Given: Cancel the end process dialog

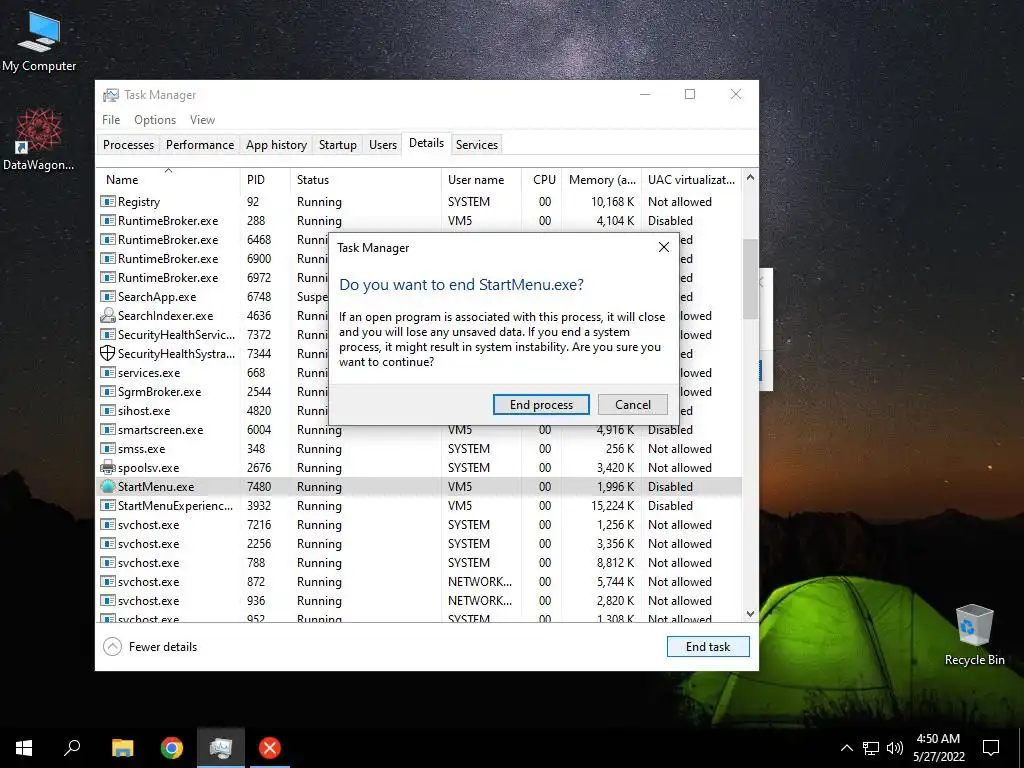Looking at the screenshot, I should (632, 404).
